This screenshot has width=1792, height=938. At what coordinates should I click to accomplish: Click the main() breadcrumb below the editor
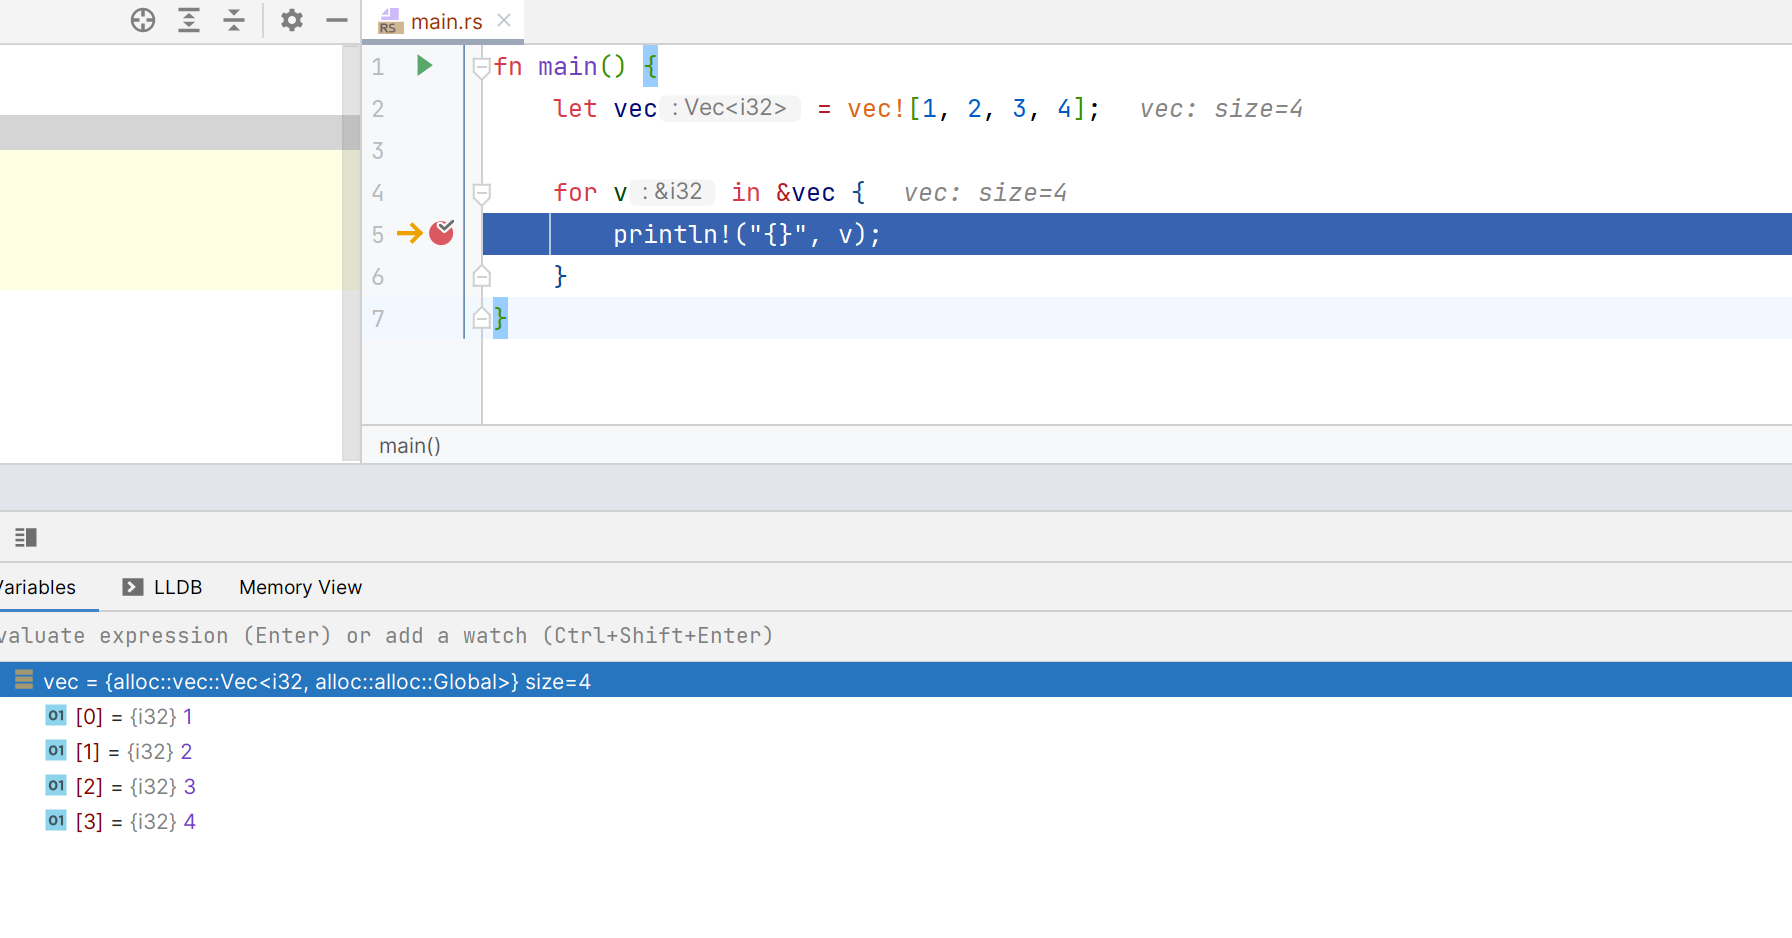(409, 445)
